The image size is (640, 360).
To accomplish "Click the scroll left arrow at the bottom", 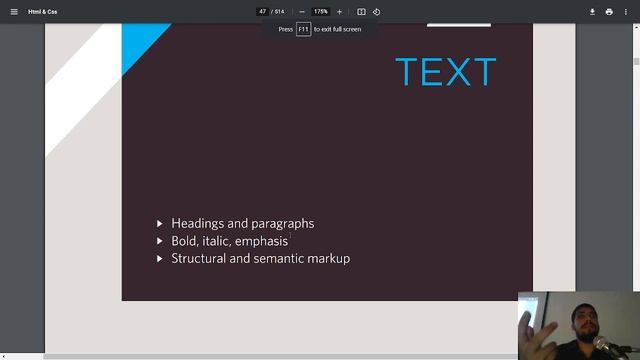I will tap(3, 357).
